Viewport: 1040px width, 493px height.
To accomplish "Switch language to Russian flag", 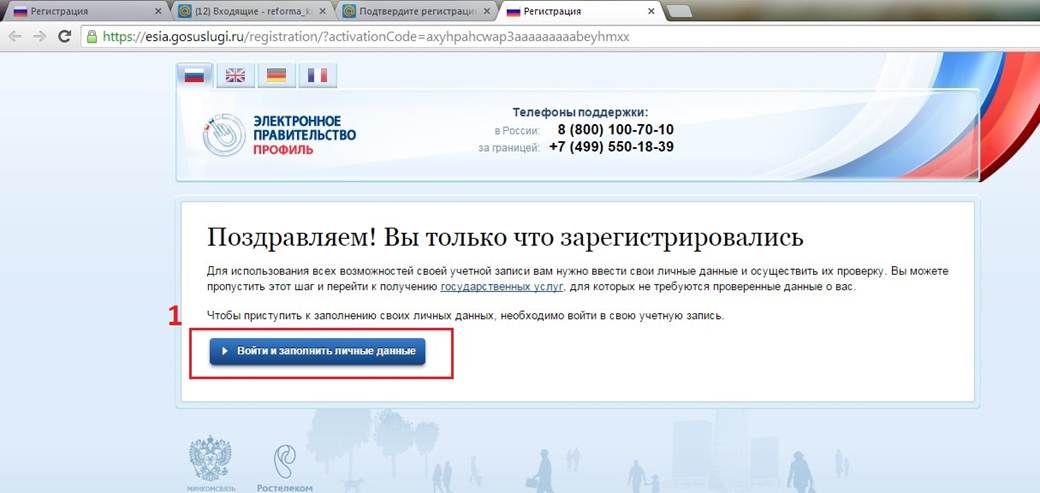I will pos(194,76).
